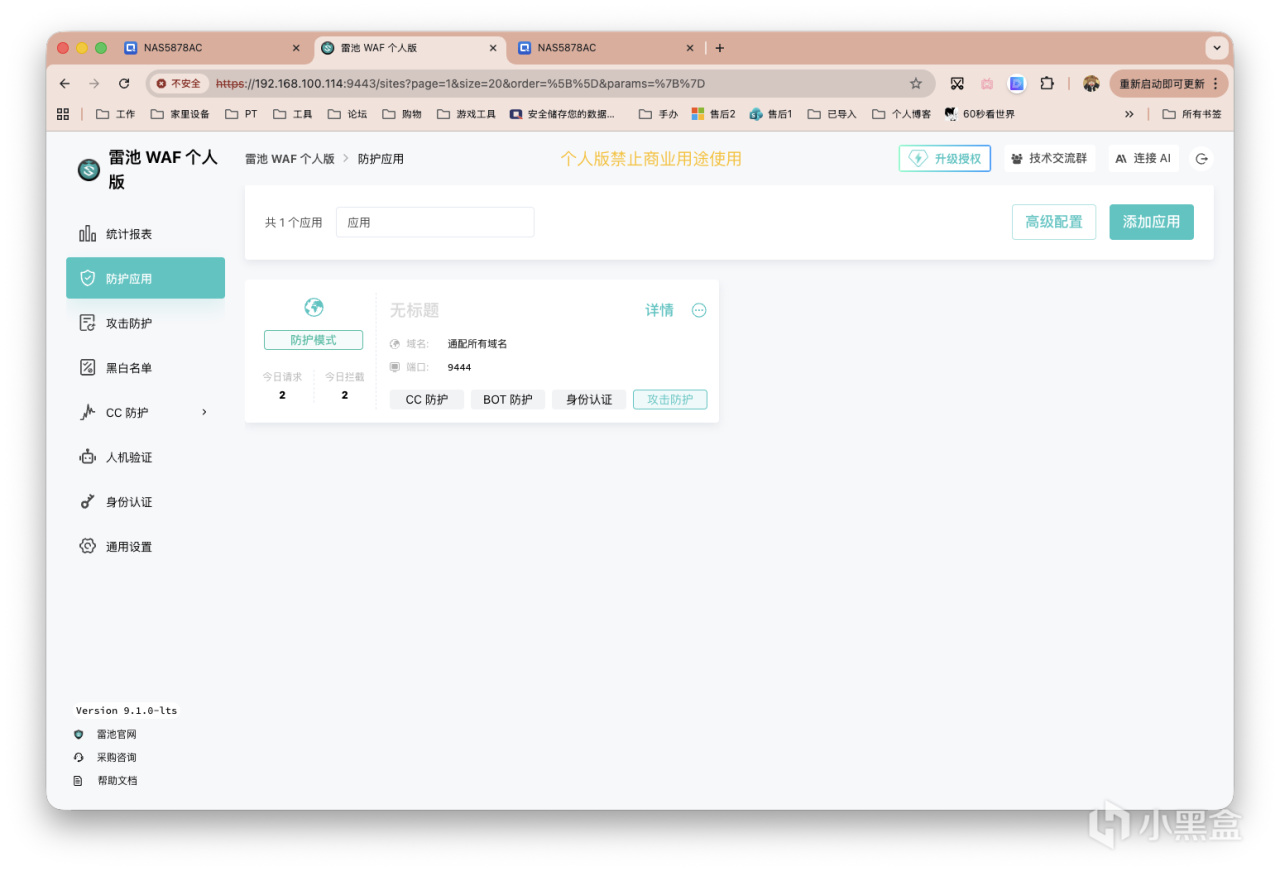
Task: Open the 游戏工具 bookmark folder
Action: 466,114
